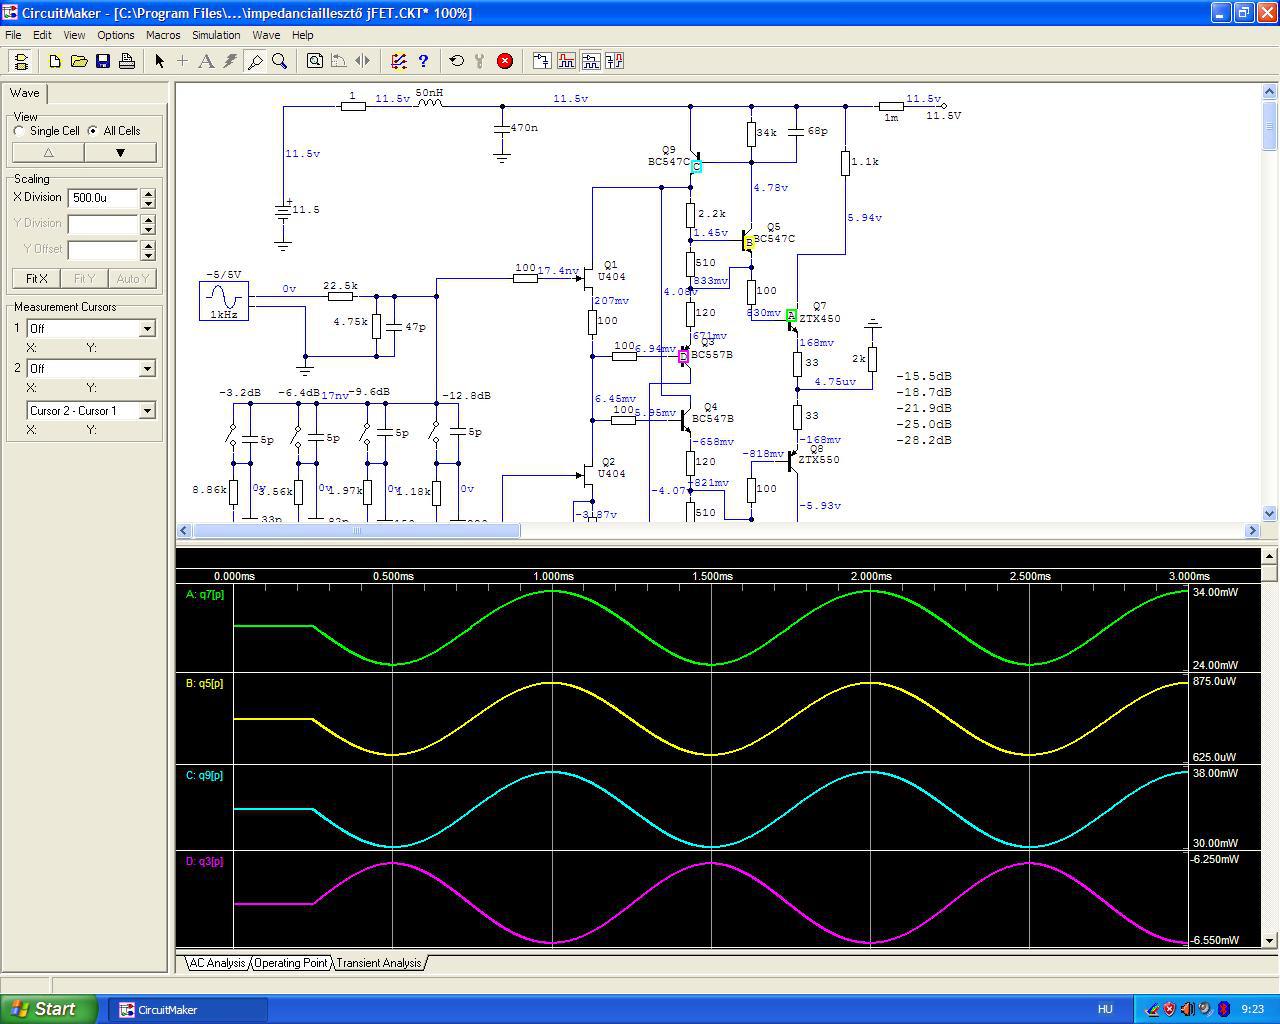Open Measurement Cursor 2 dropdown
1280x1024 pixels.
click(147, 369)
